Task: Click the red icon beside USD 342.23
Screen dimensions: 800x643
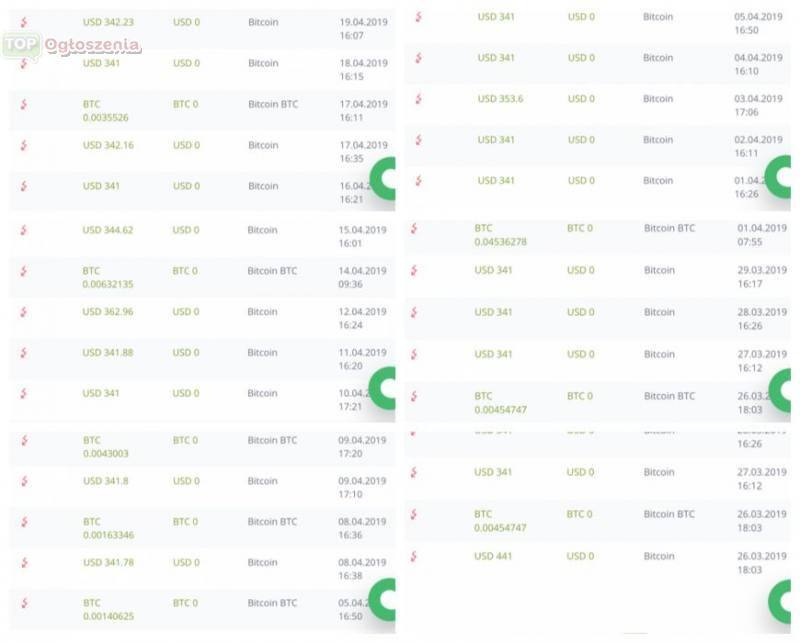Action: pos(23,22)
